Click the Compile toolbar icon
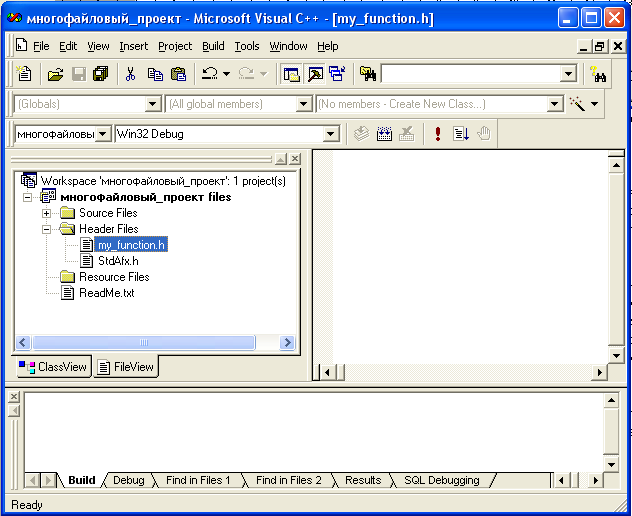Screen dimensions: 632x516 pyautogui.click(x=362, y=133)
